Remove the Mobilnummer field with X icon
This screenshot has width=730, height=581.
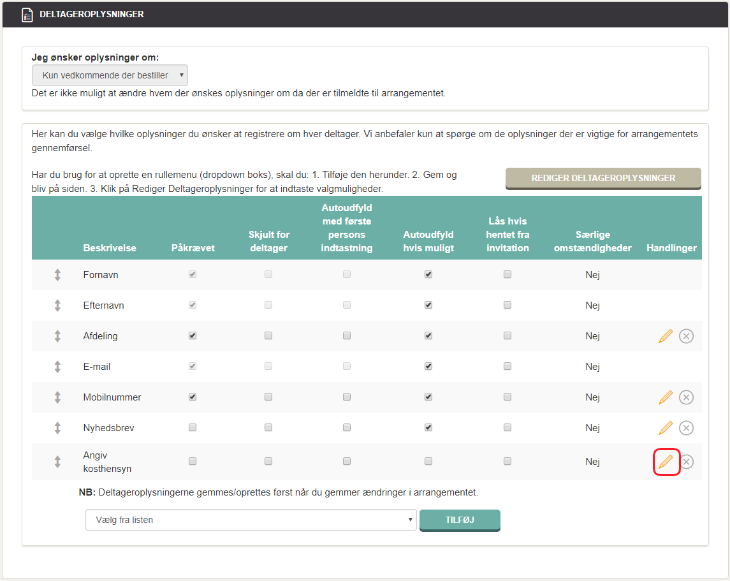point(686,397)
